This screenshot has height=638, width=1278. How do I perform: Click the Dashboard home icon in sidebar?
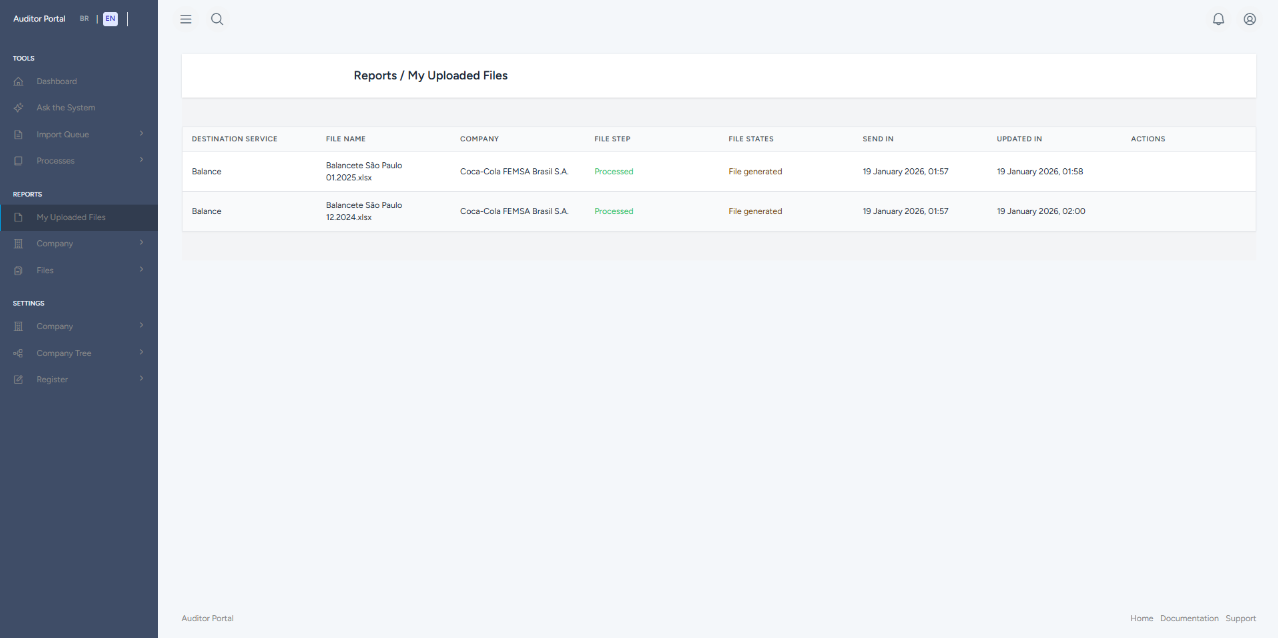pyautogui.click(x=18, y=81)
